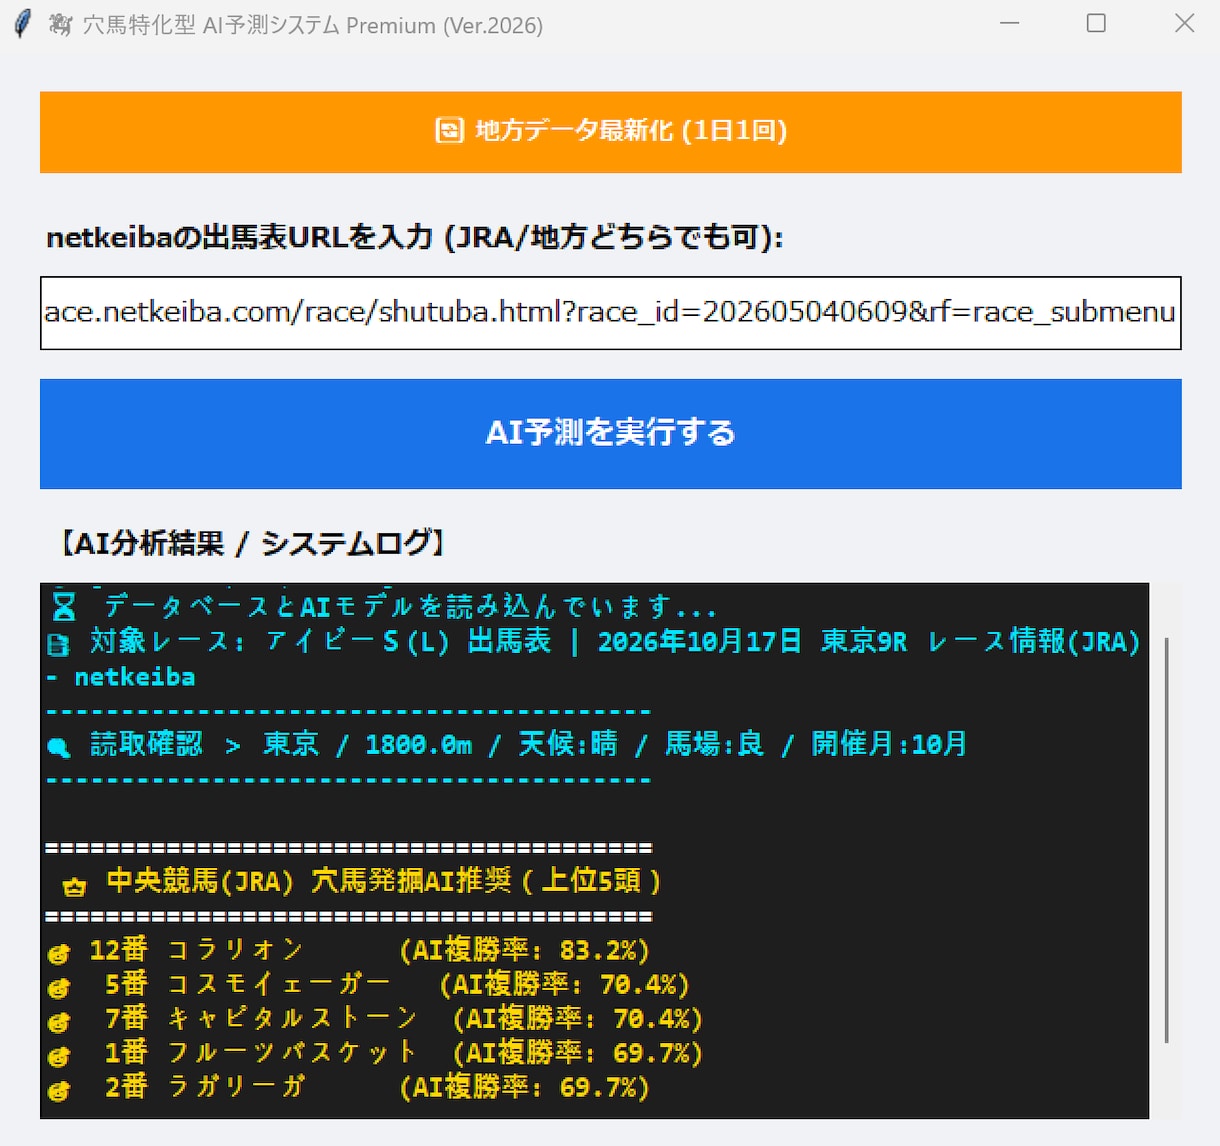
Task: Select the 5番 コスモイェーガー result row text
Action: (397, 984)
